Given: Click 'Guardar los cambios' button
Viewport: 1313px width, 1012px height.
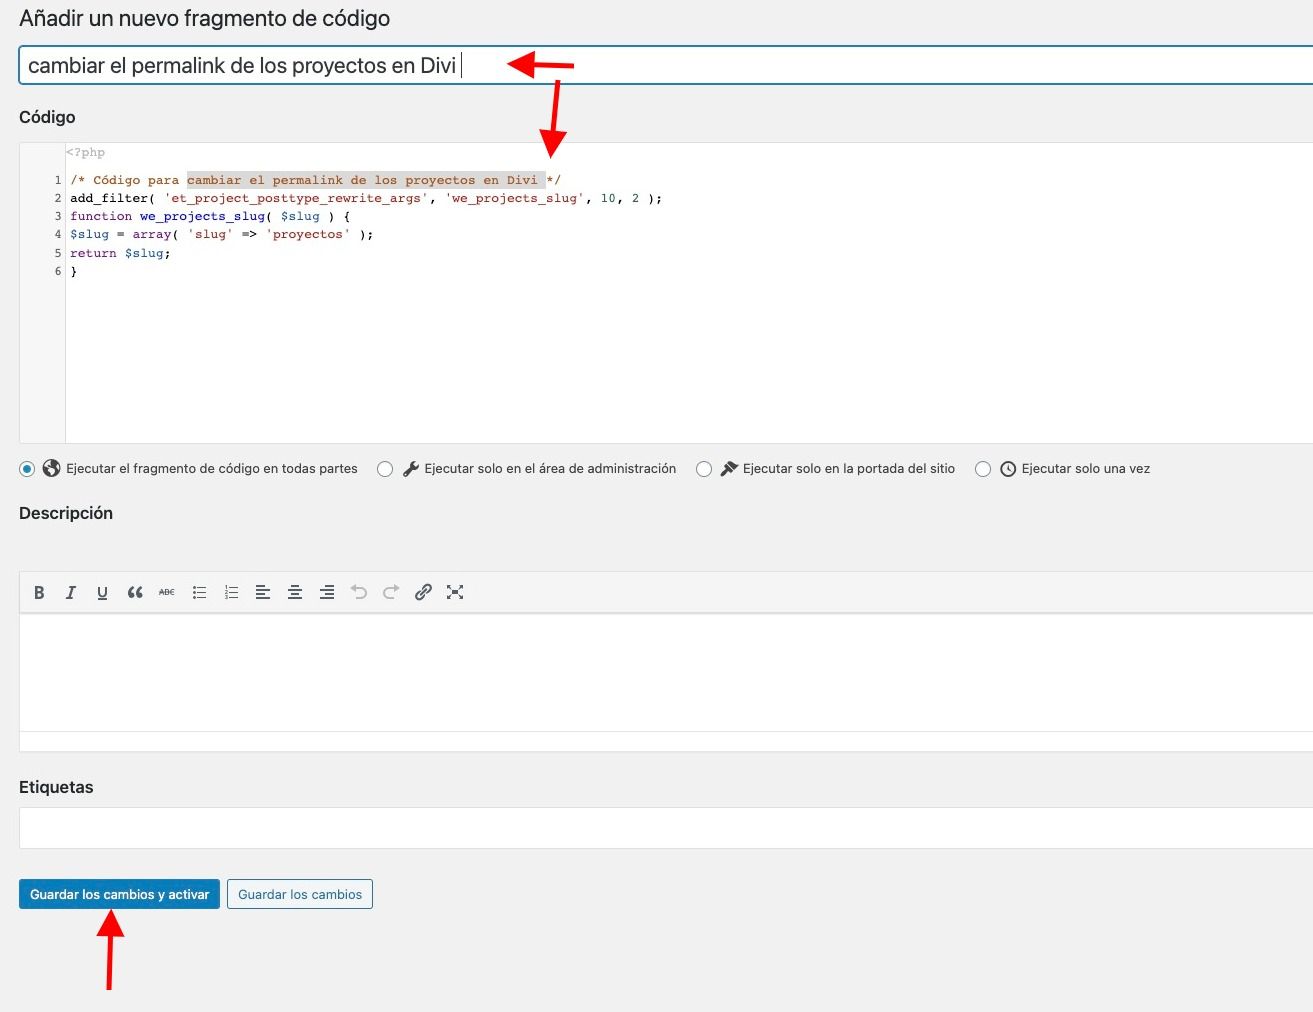Looking at the screenshot, I should coord(300,894).
